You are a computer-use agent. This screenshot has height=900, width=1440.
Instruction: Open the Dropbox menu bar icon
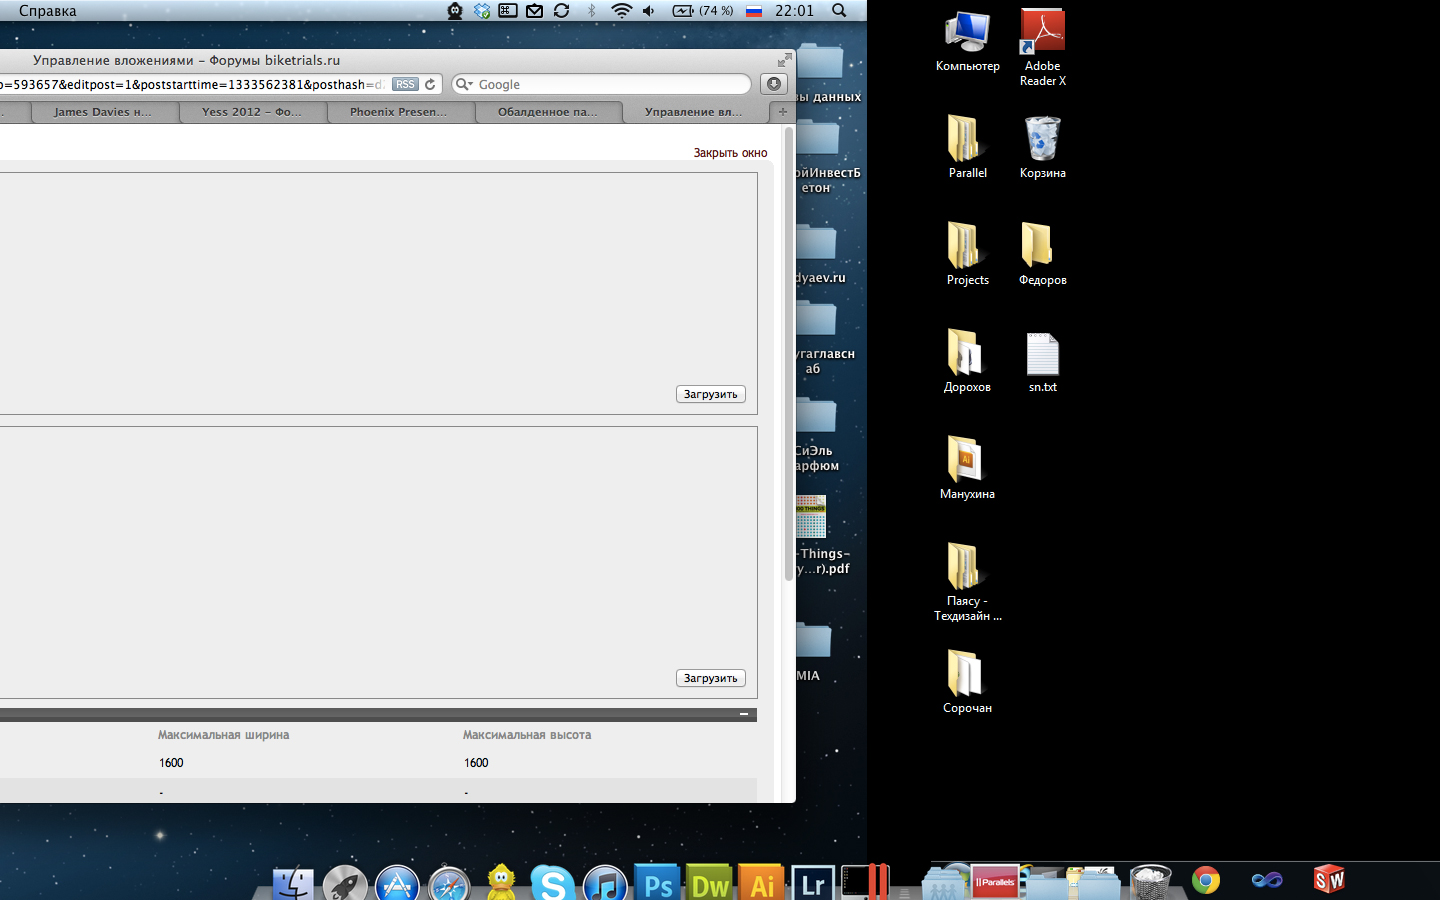[x=482, y=11]
